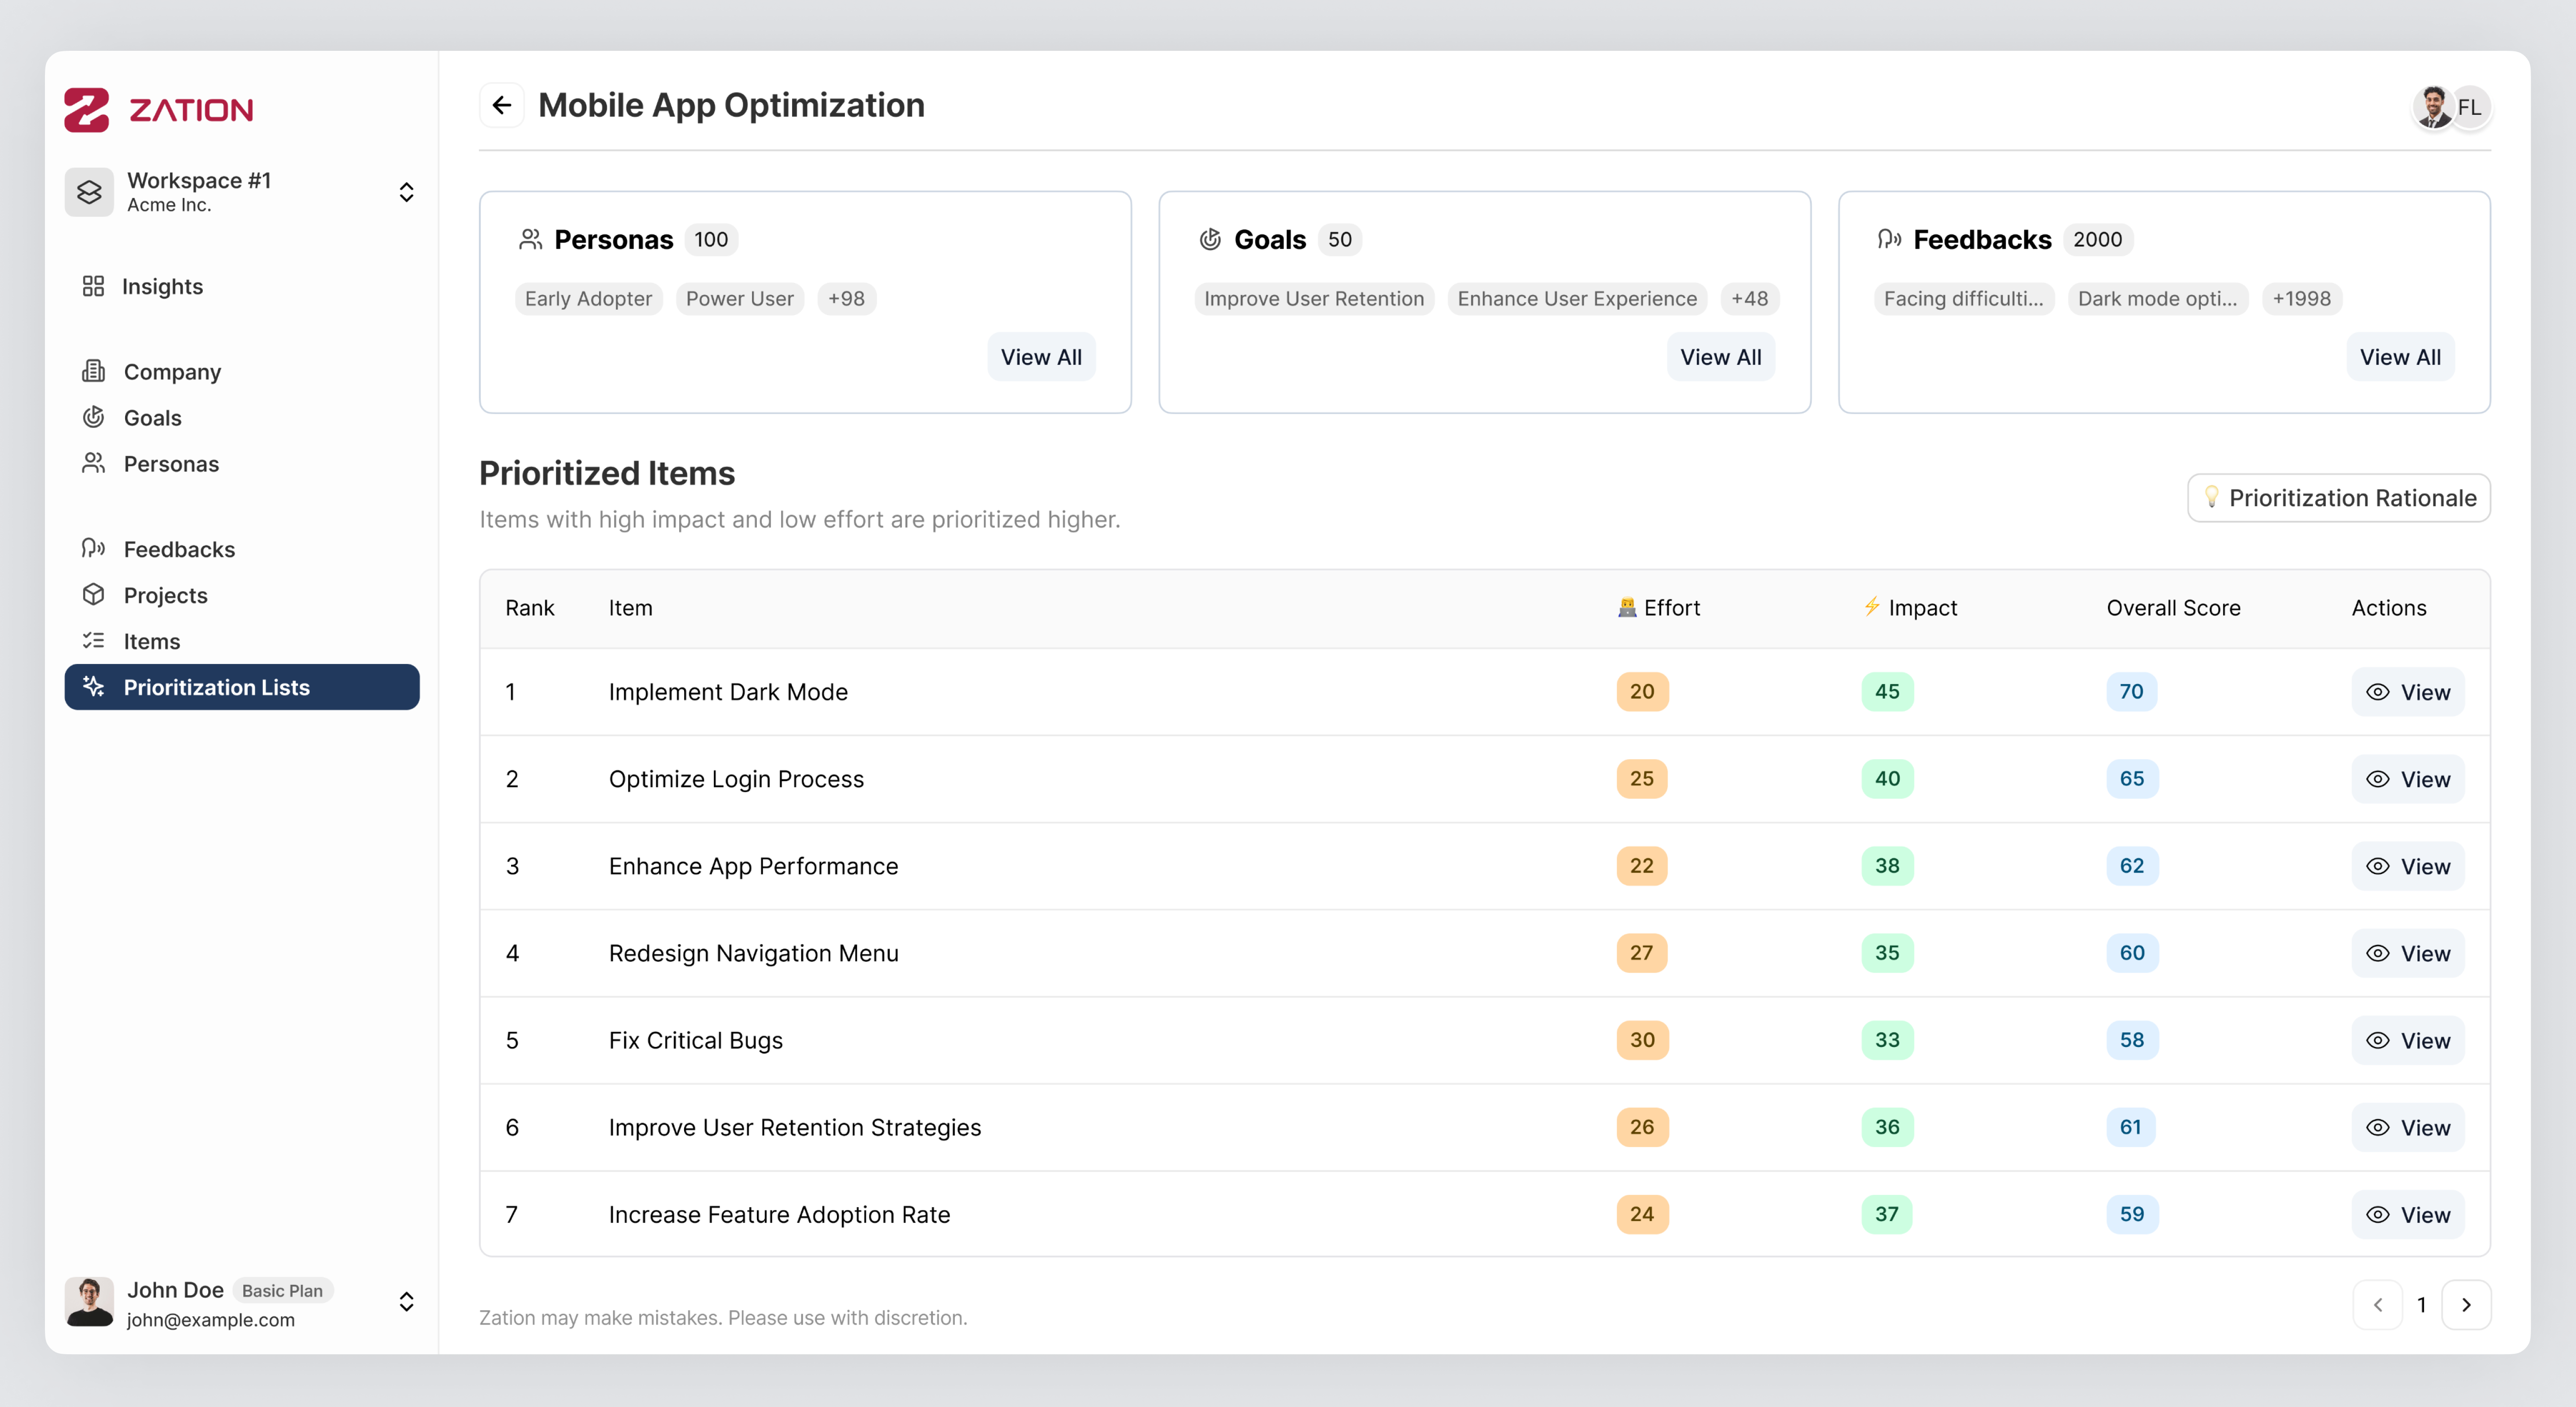Click the +1998 feedbacks tag
Image resolution: width=2576 pixels, height=1407 pixels.
pyautogui.click(x=2301, y=299)
